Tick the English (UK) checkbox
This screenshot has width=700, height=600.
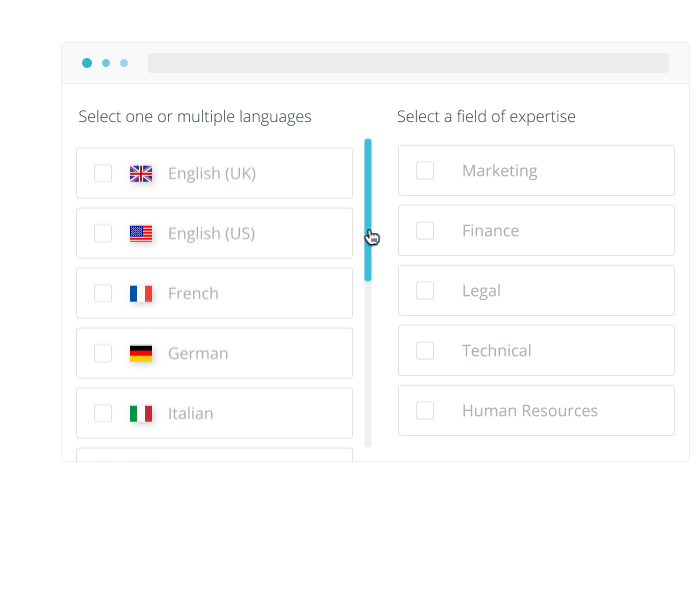click(103, 174)
